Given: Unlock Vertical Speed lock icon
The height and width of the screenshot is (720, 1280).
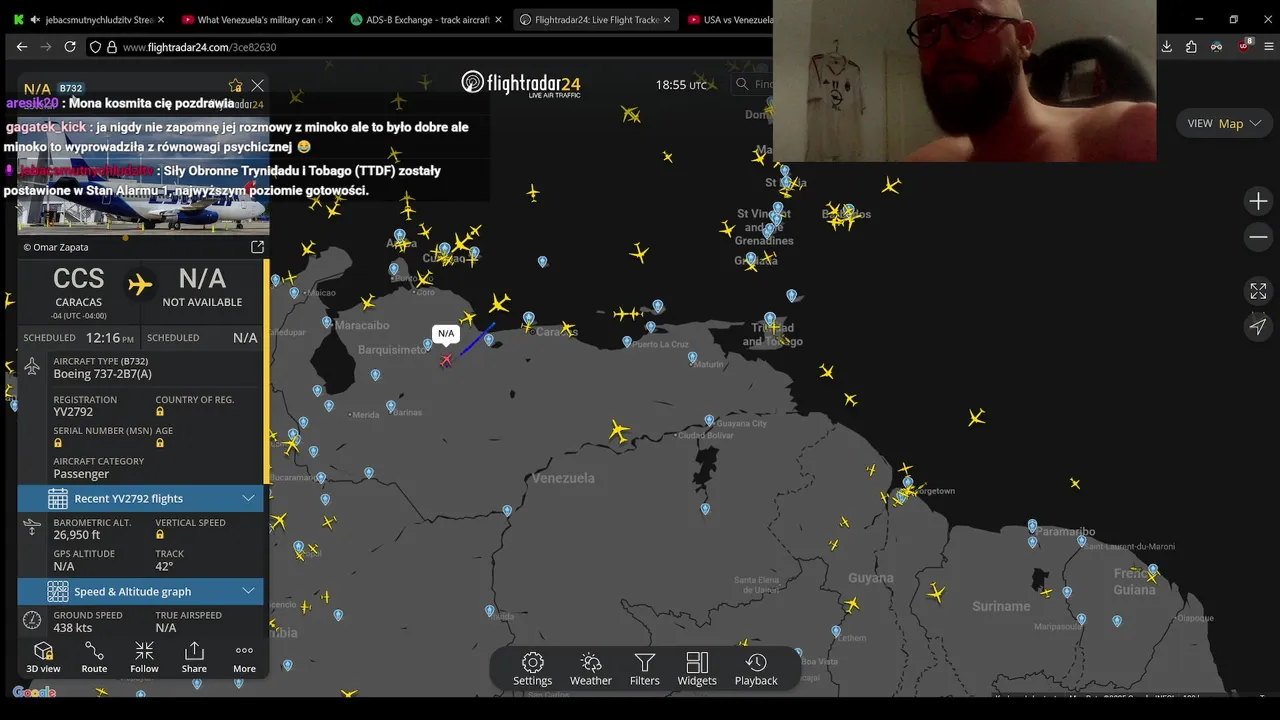Looking at the screenshot, I should [x=160, y=535].
